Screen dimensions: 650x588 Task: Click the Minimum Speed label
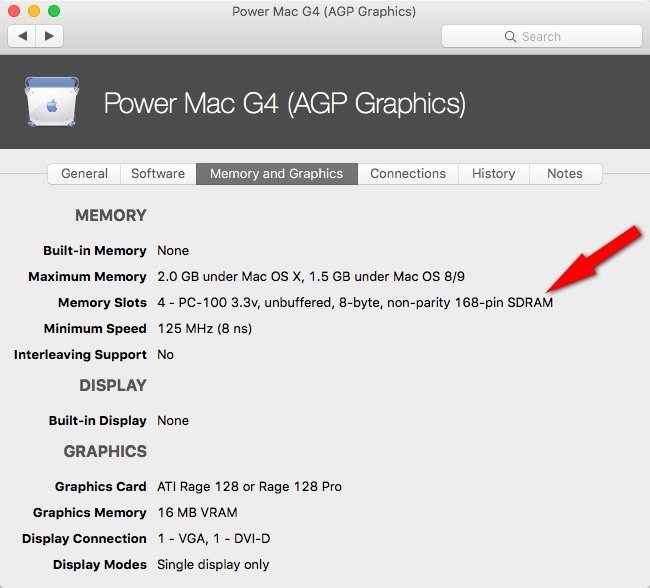point(95,329)
